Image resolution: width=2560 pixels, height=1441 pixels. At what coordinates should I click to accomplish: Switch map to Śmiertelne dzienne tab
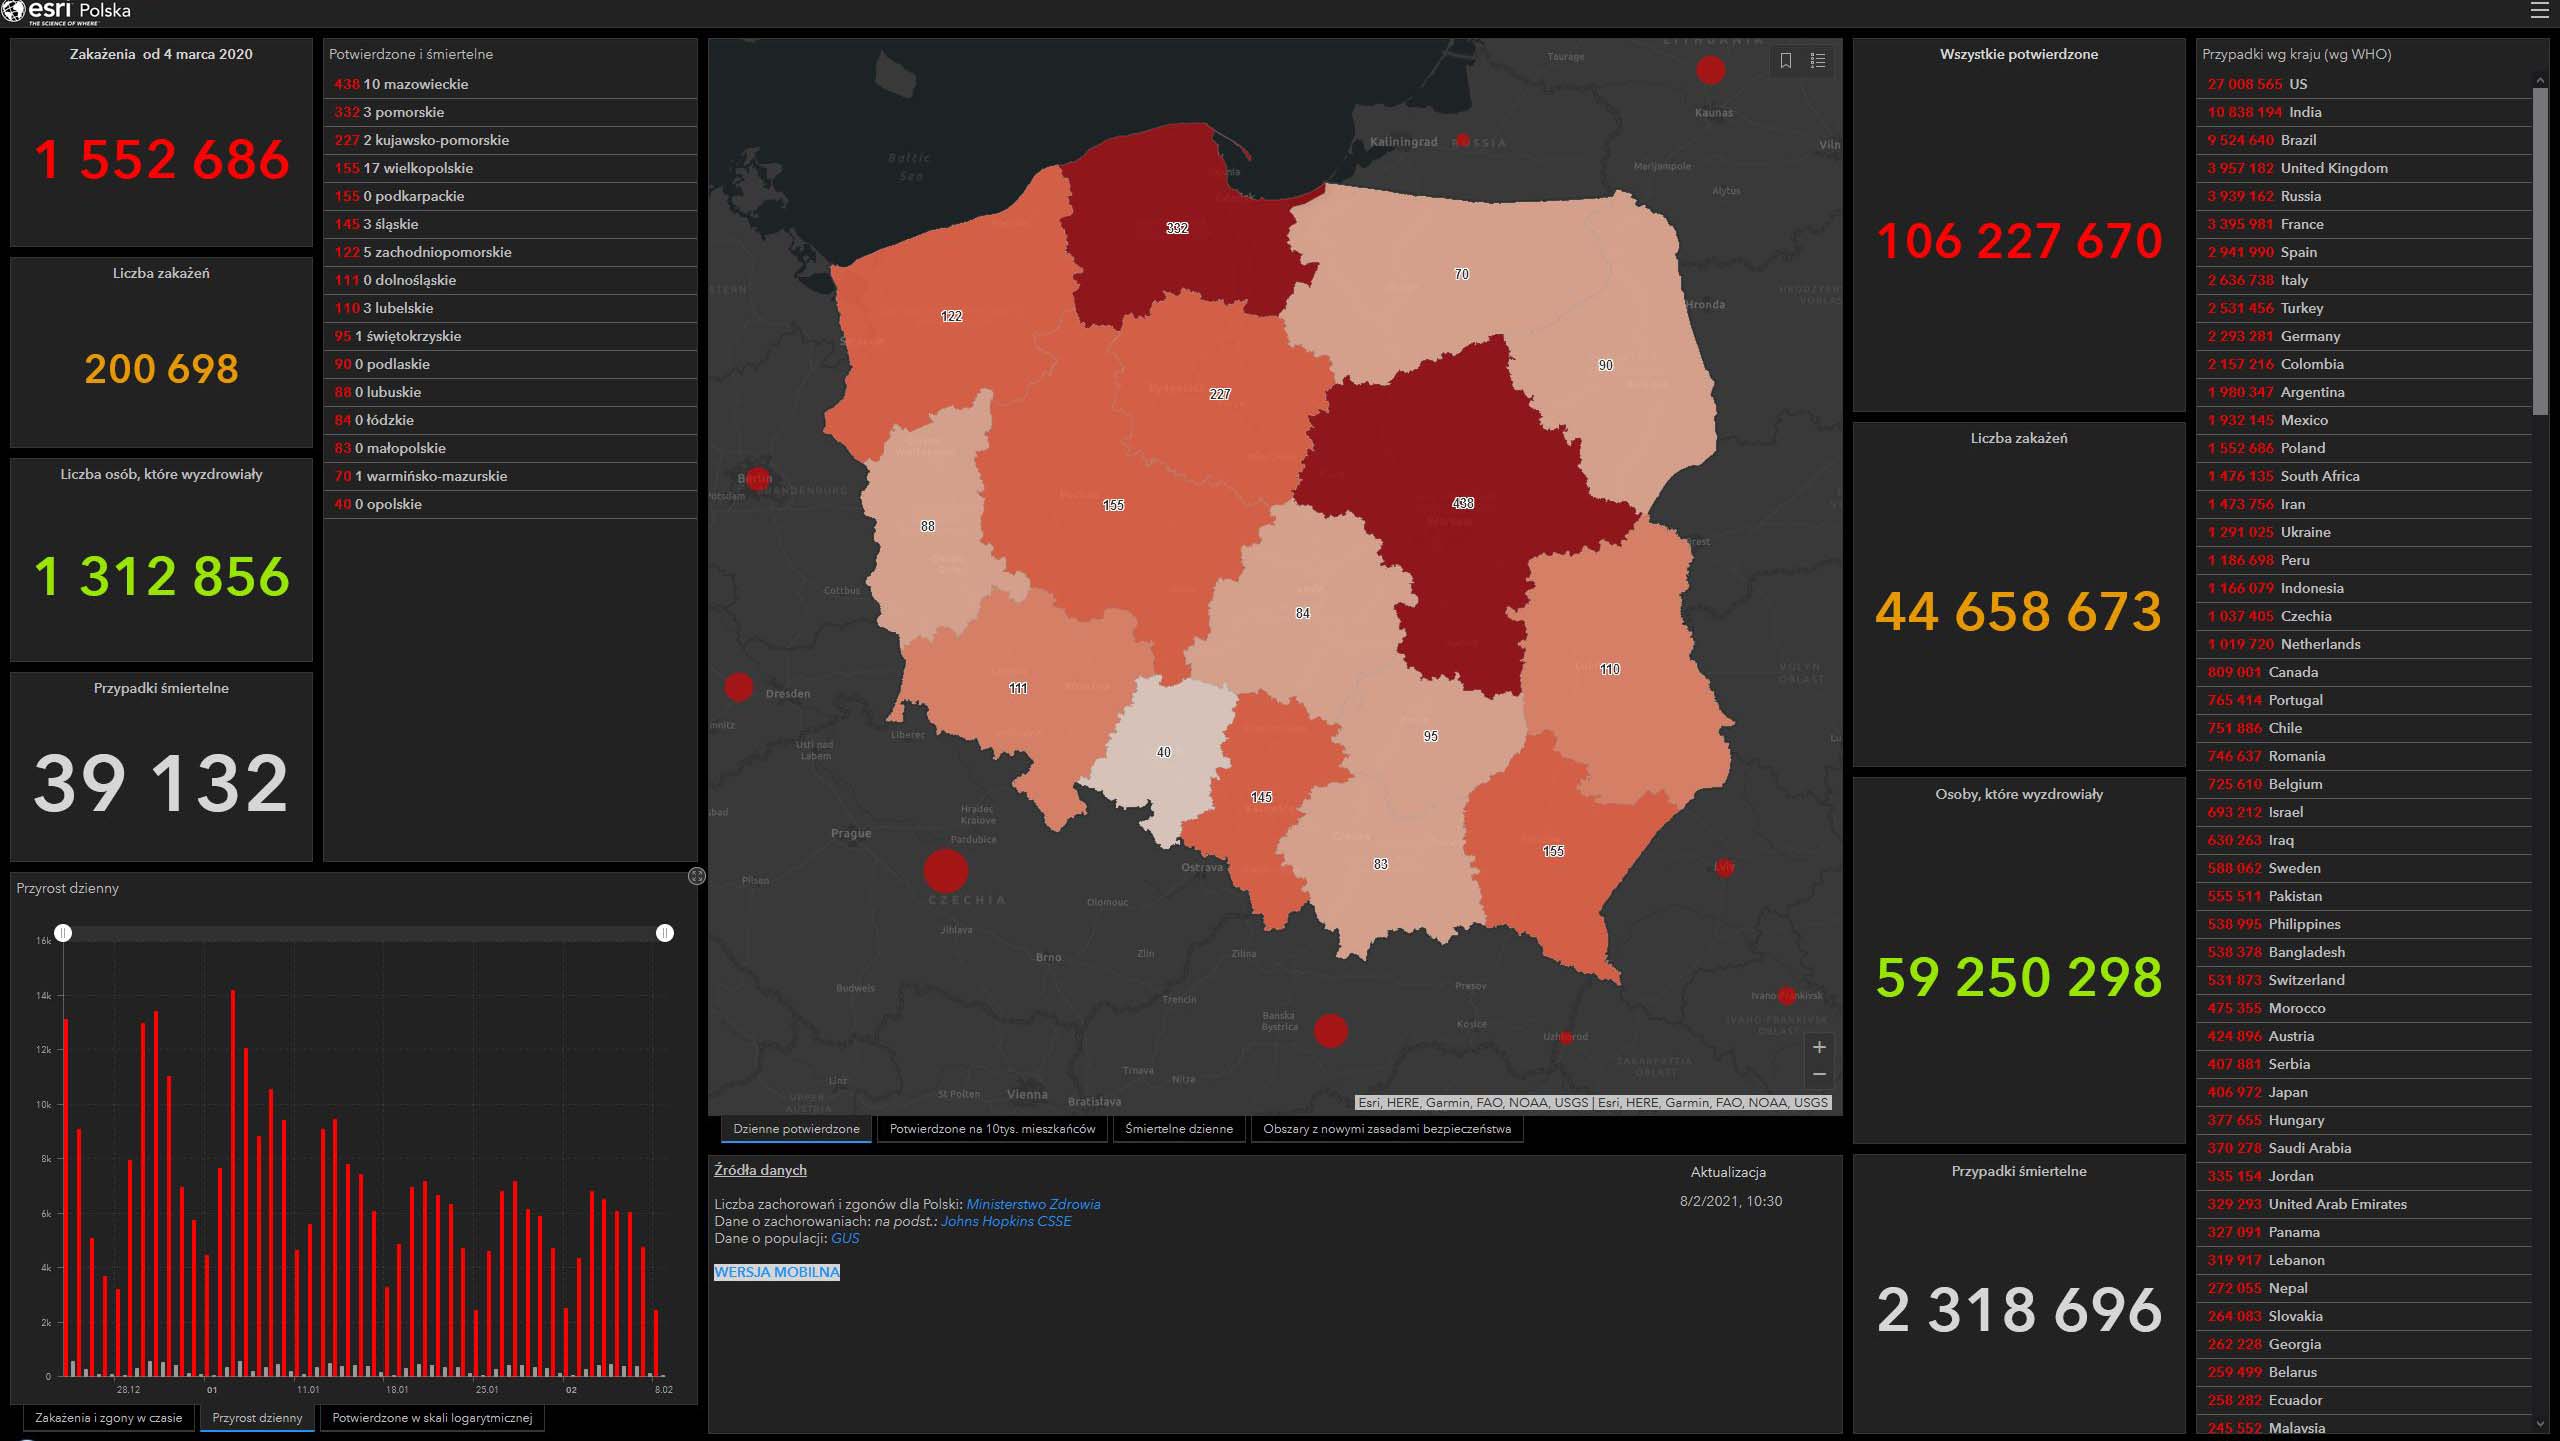pyautogui.click(x=1179, y=1129)
